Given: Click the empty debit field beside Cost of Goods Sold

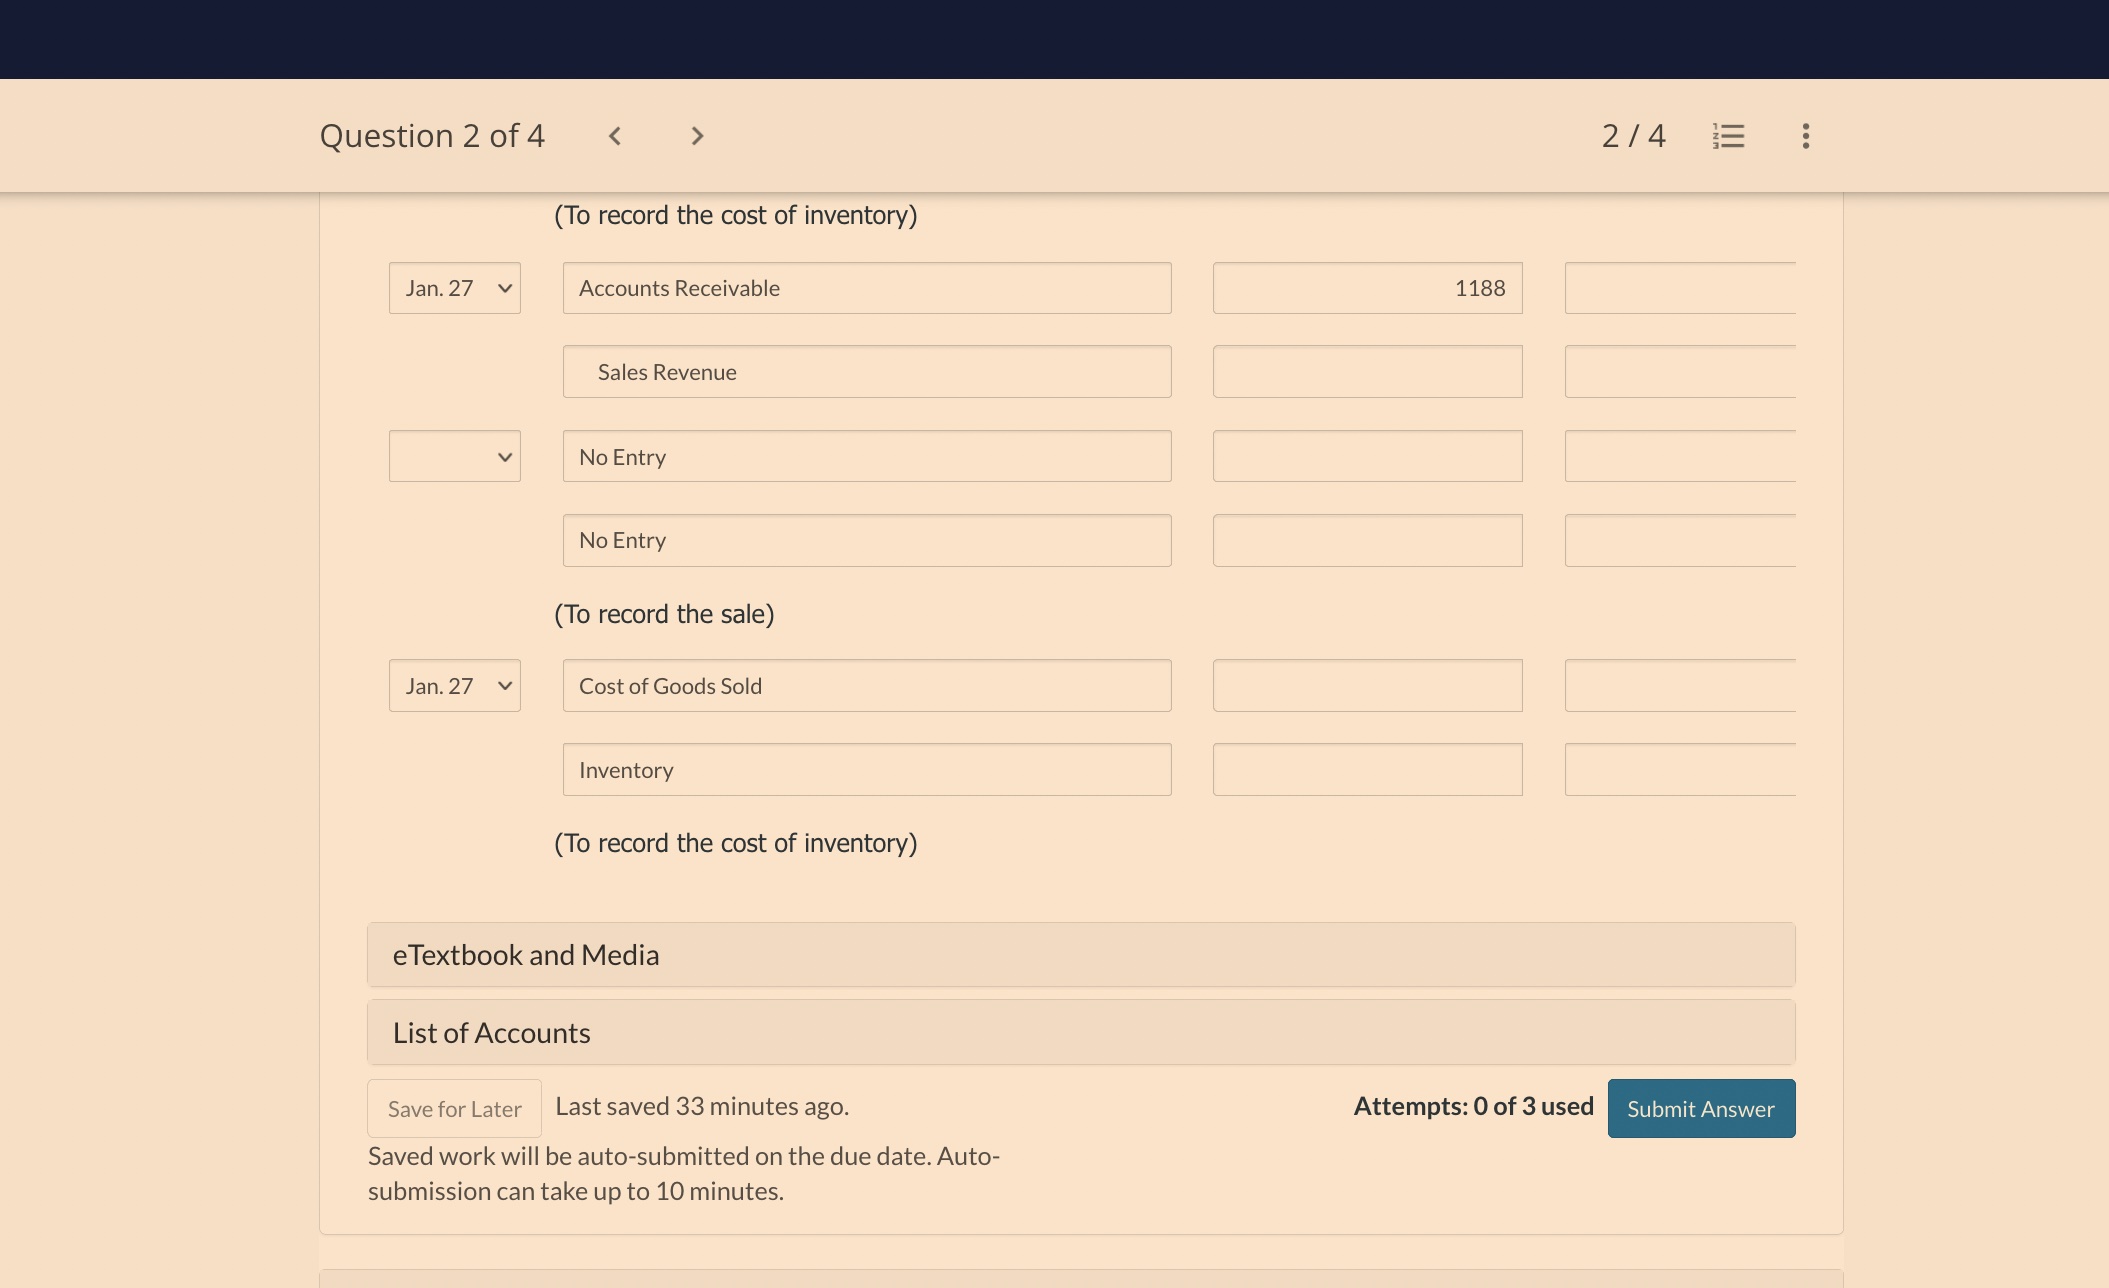Looking at the screenshot, I should tap(1366, 685).
